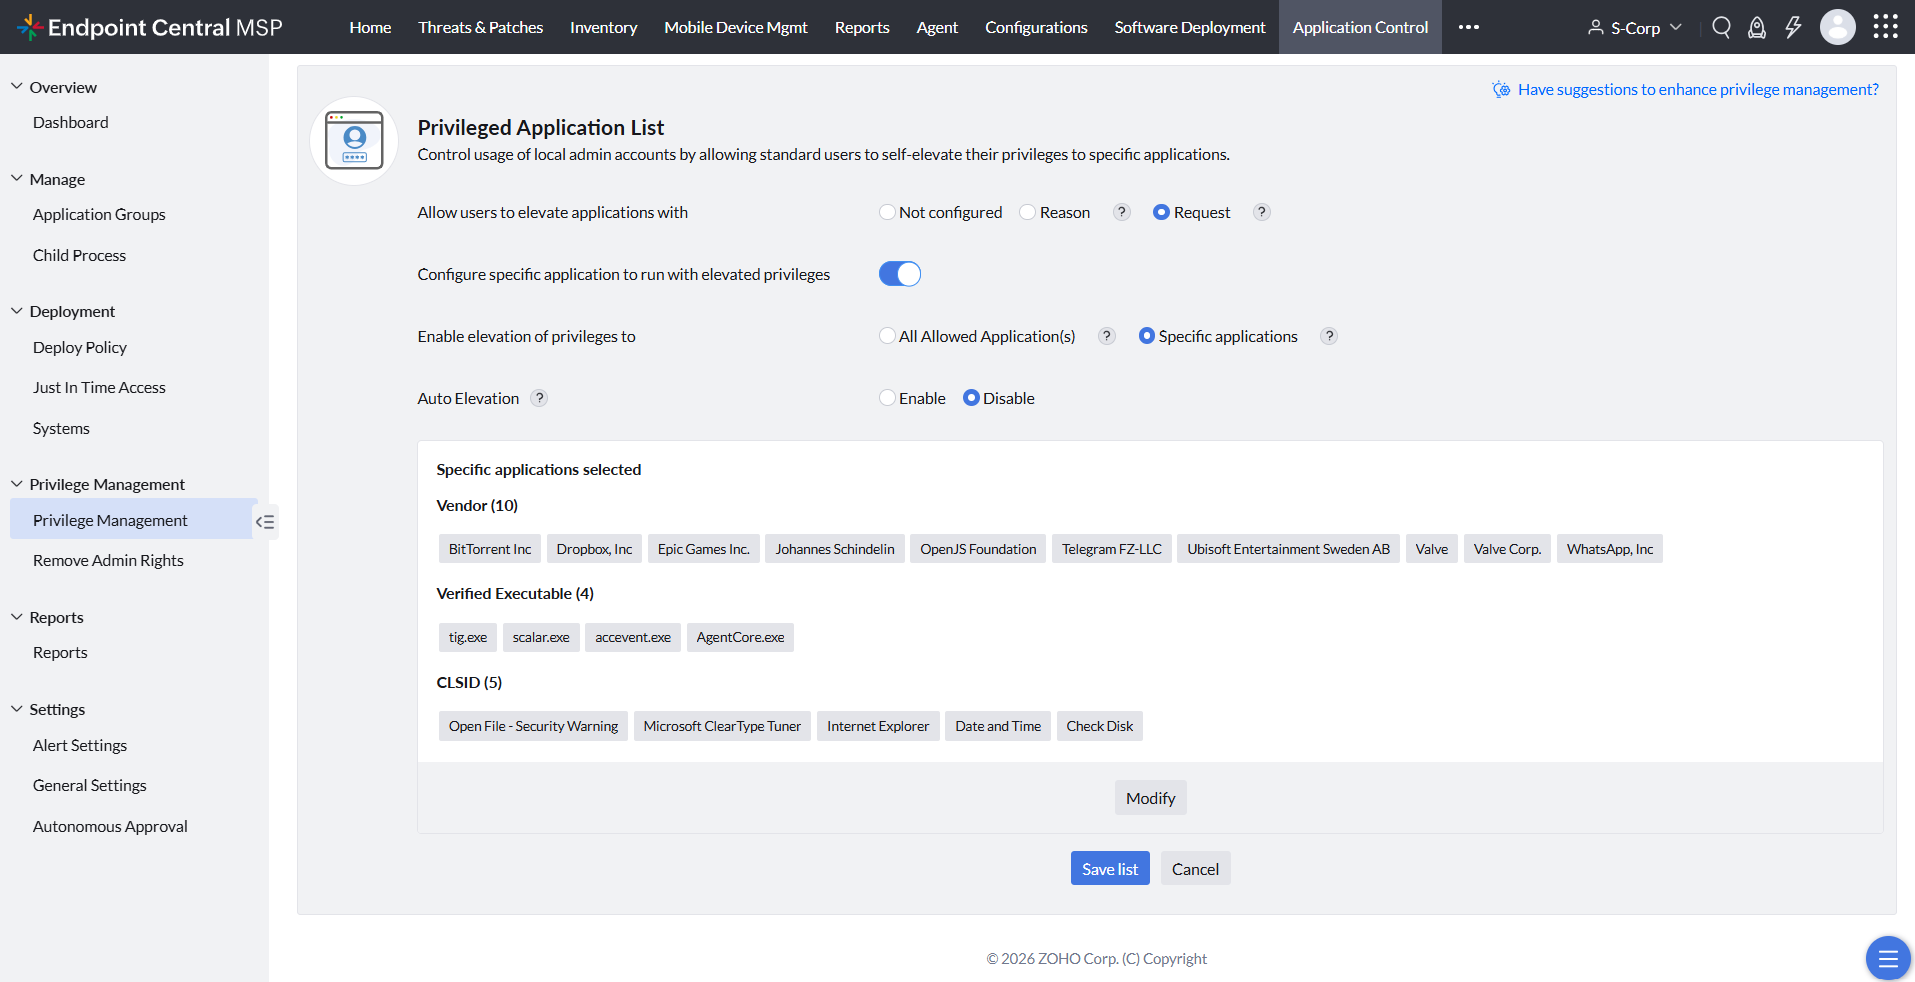Open the Threats & Patches tab

[481, 27]
